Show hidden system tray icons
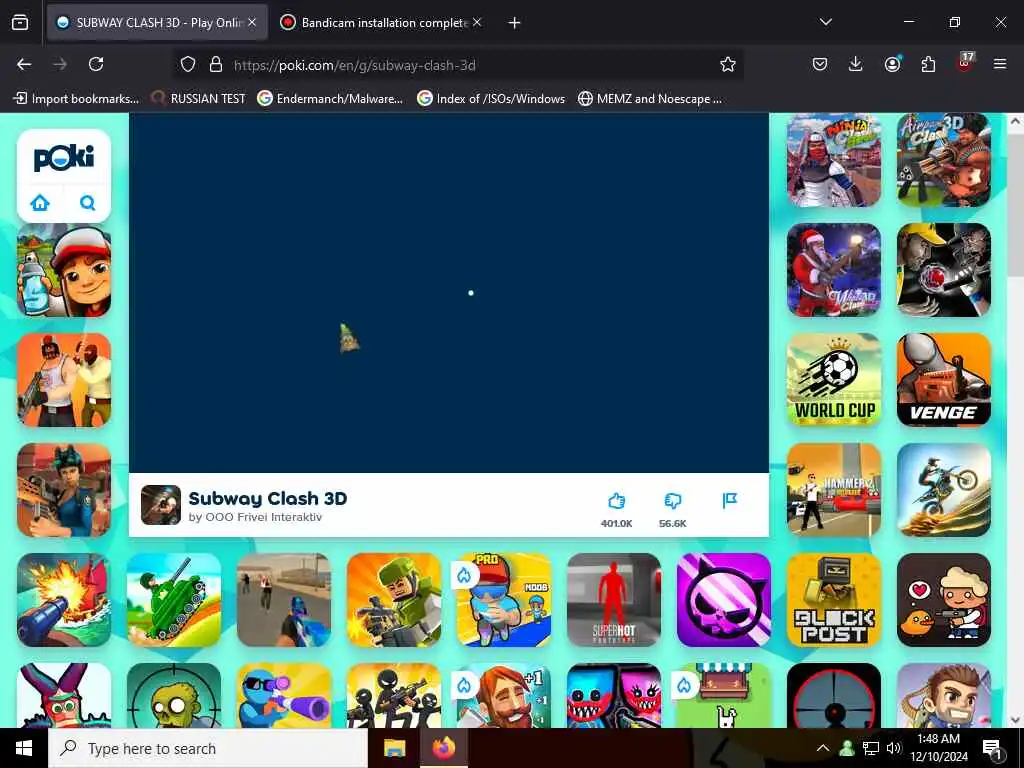This screenshot has width=1024, height=768. [823, 748]
